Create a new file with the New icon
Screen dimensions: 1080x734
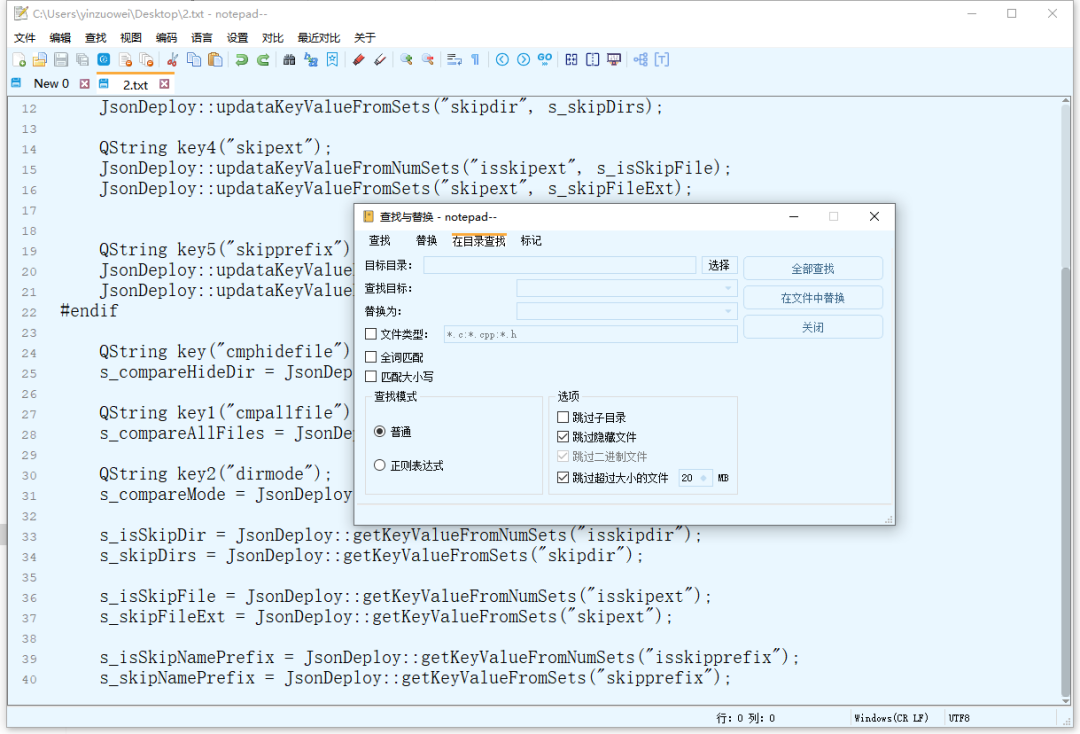(18, 60)
